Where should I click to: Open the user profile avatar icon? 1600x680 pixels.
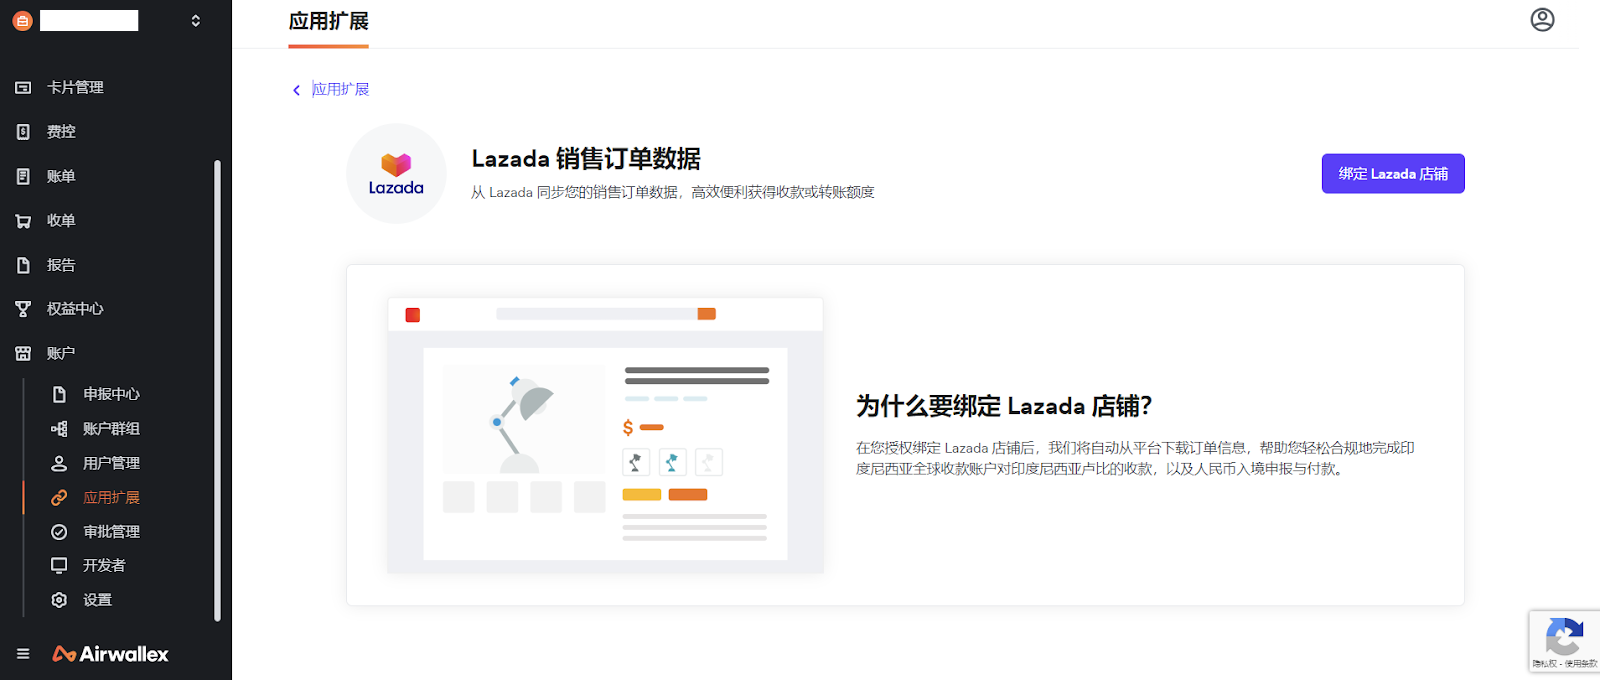pos(1542,20)
